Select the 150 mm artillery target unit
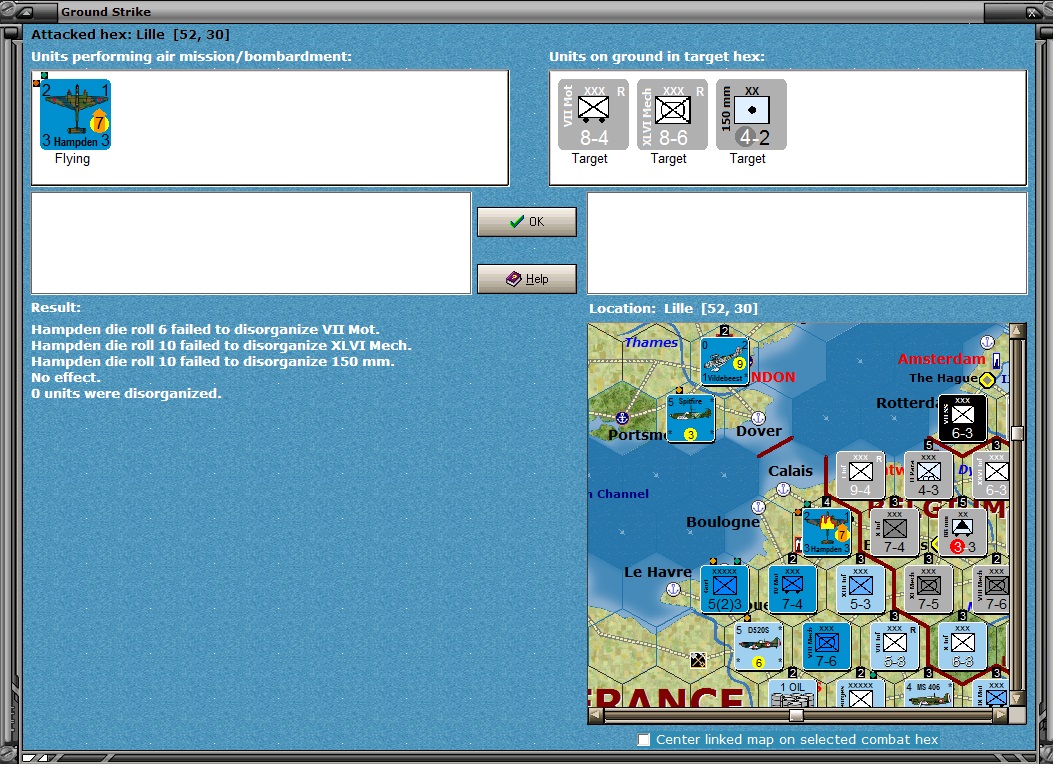 click(x=751, y=114)
